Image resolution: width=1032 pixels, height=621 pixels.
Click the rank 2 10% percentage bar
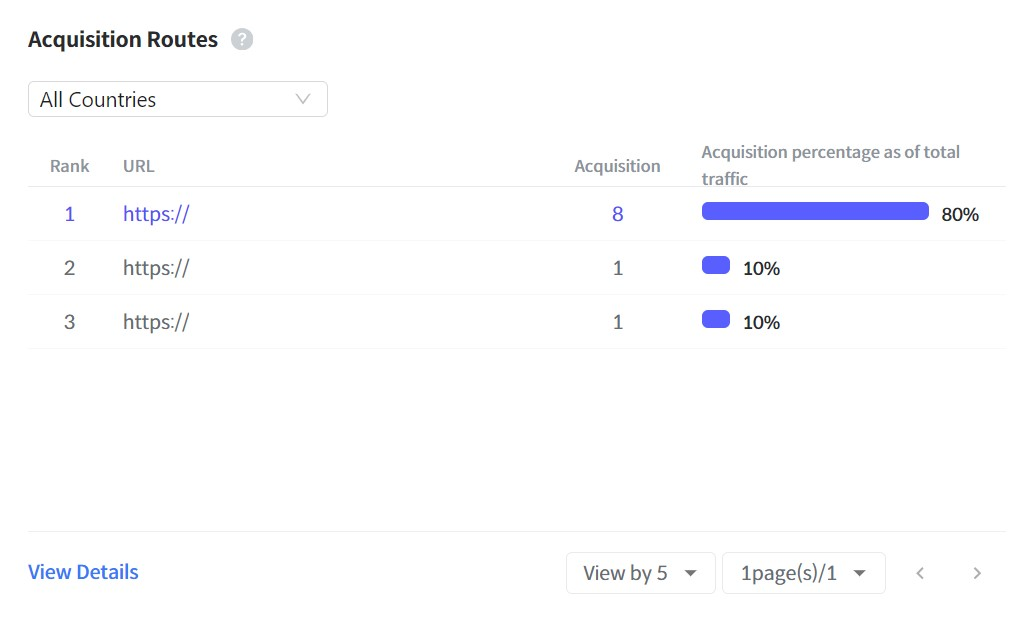[x=716, y=265]
